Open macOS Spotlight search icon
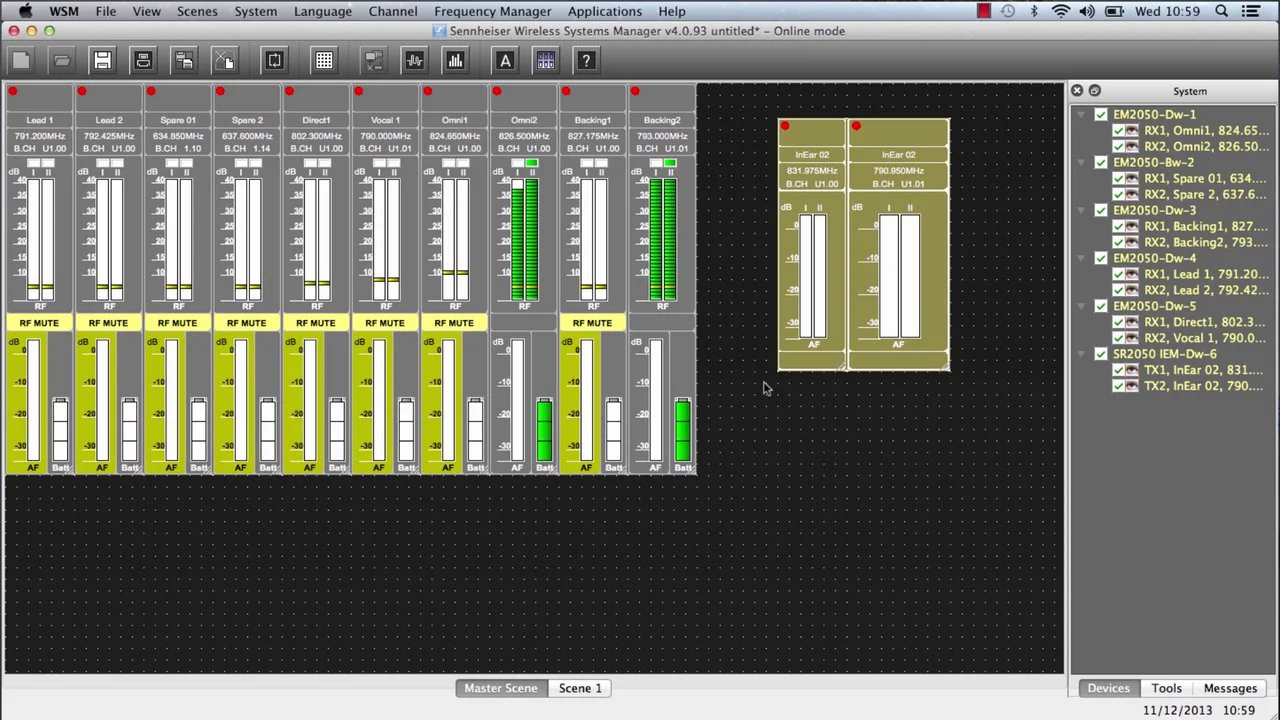Viewport: 1280px width, 720px height. click(1221, 11)
